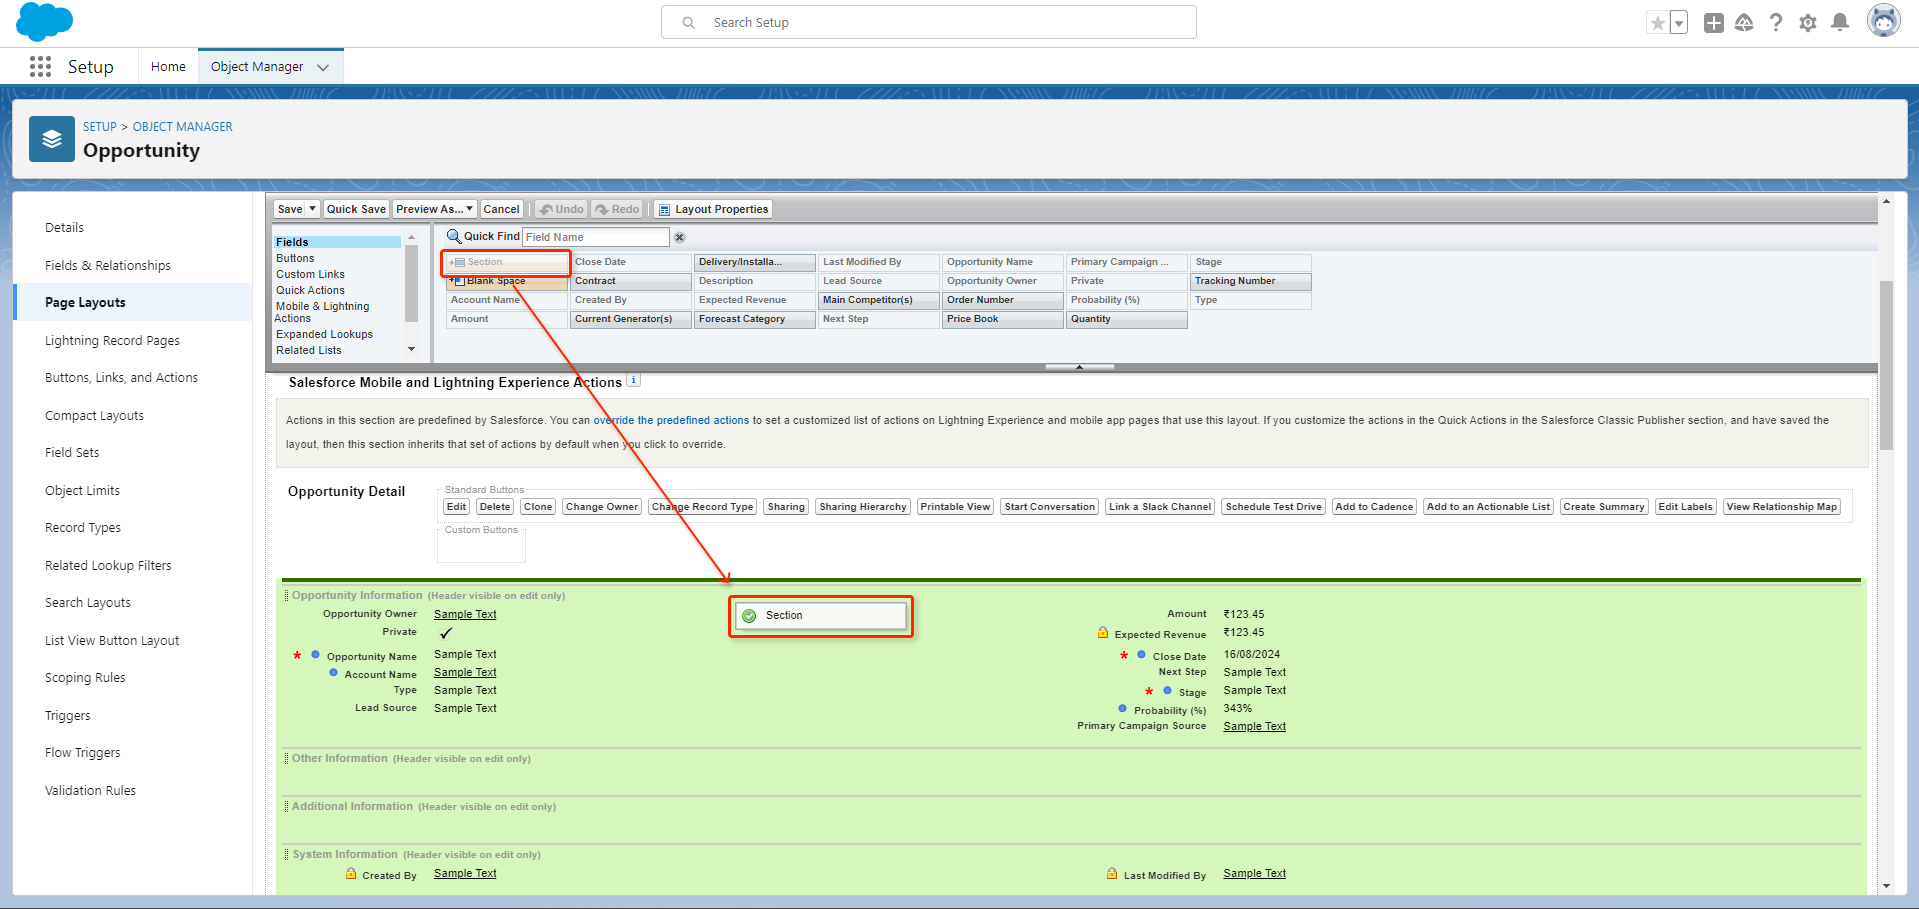Image resolution: width=1919 pixels, height=909 pixels.
Task: Open the Help question mark icon
Action: click(x=1776, y=23)
